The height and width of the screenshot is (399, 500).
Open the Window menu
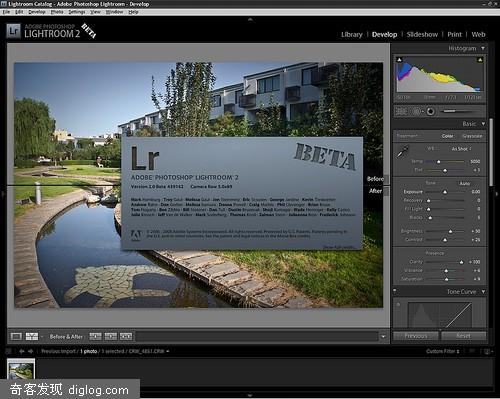coord(114,12)
